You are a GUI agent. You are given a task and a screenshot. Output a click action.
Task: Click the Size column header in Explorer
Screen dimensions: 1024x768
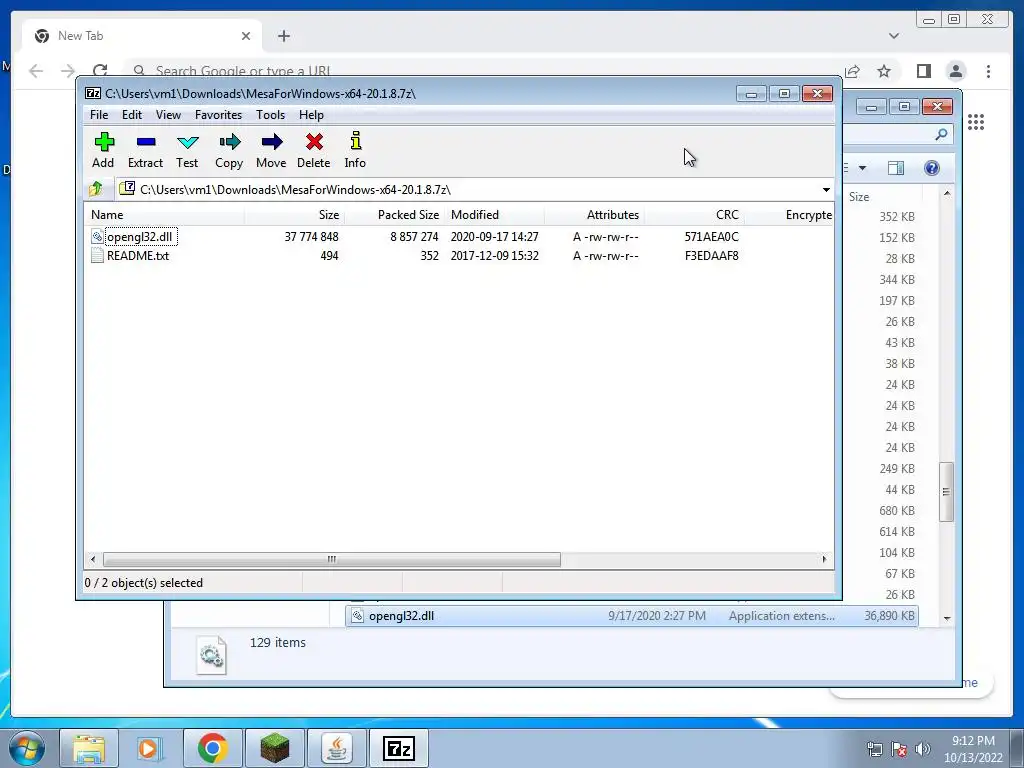[883, 197]
